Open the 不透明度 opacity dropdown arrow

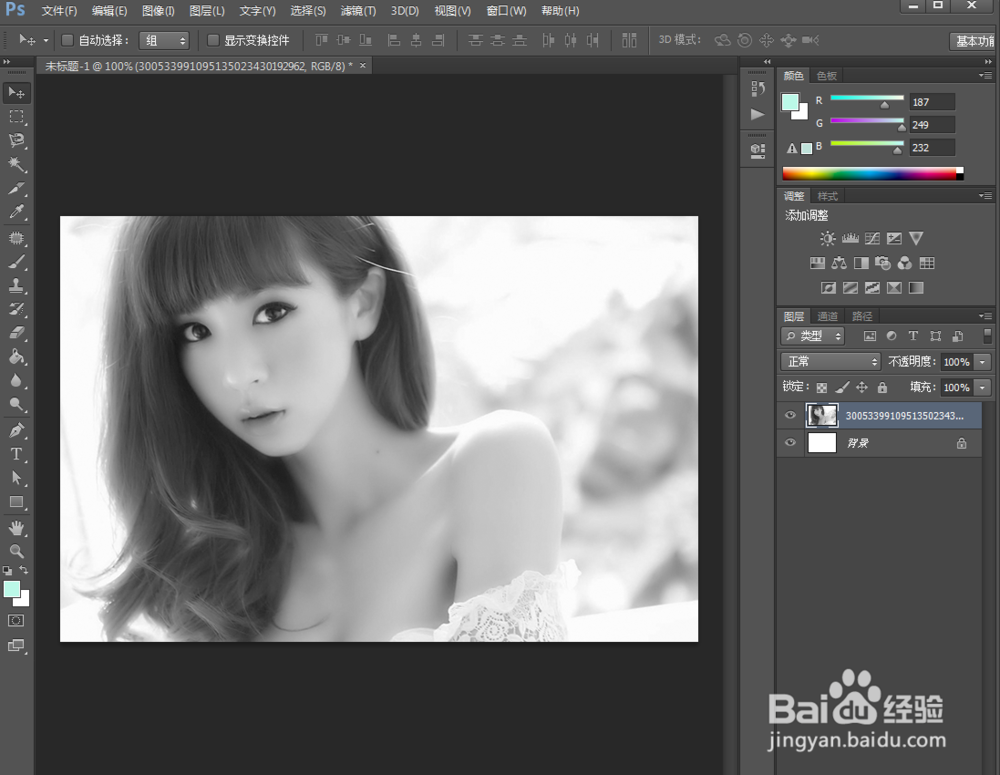point(982,362)
